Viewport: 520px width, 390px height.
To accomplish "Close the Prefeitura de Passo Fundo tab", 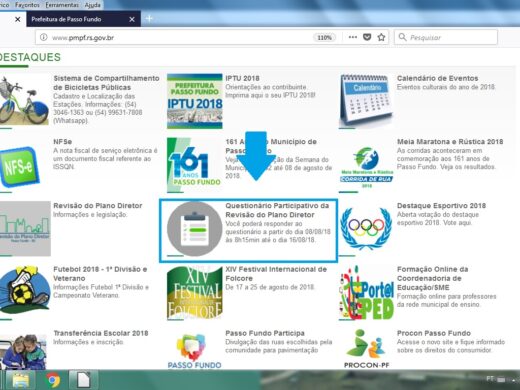I will 132,19.
